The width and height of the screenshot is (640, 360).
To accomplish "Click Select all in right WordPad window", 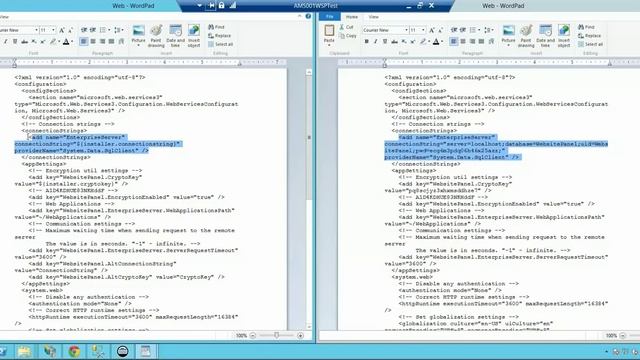I will point(590,44).
